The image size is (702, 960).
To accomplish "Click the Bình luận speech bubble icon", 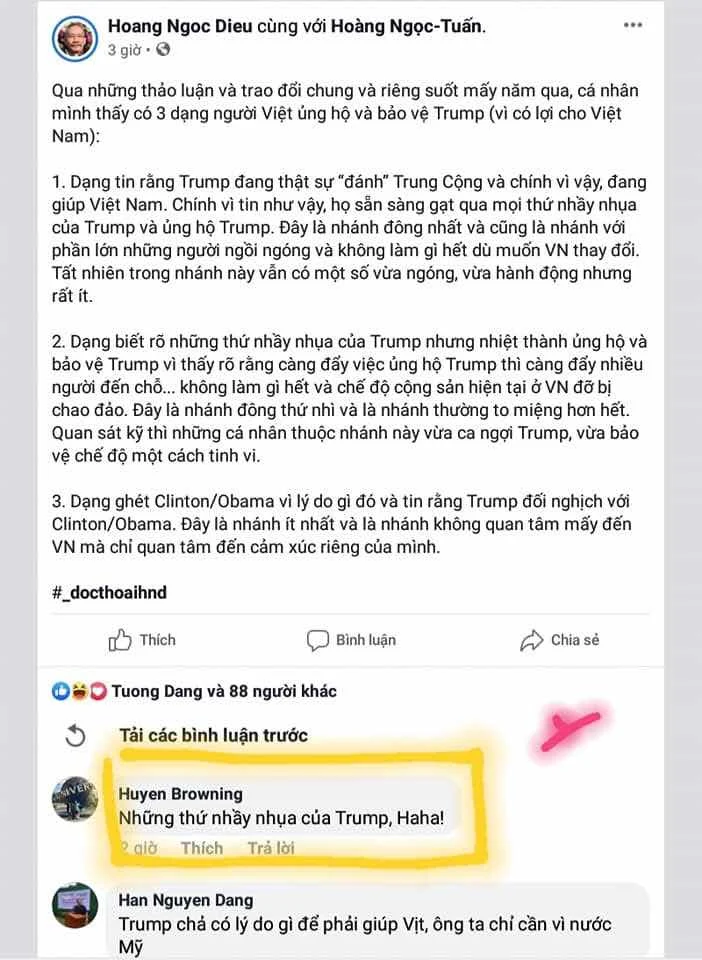I will [318, 641].
